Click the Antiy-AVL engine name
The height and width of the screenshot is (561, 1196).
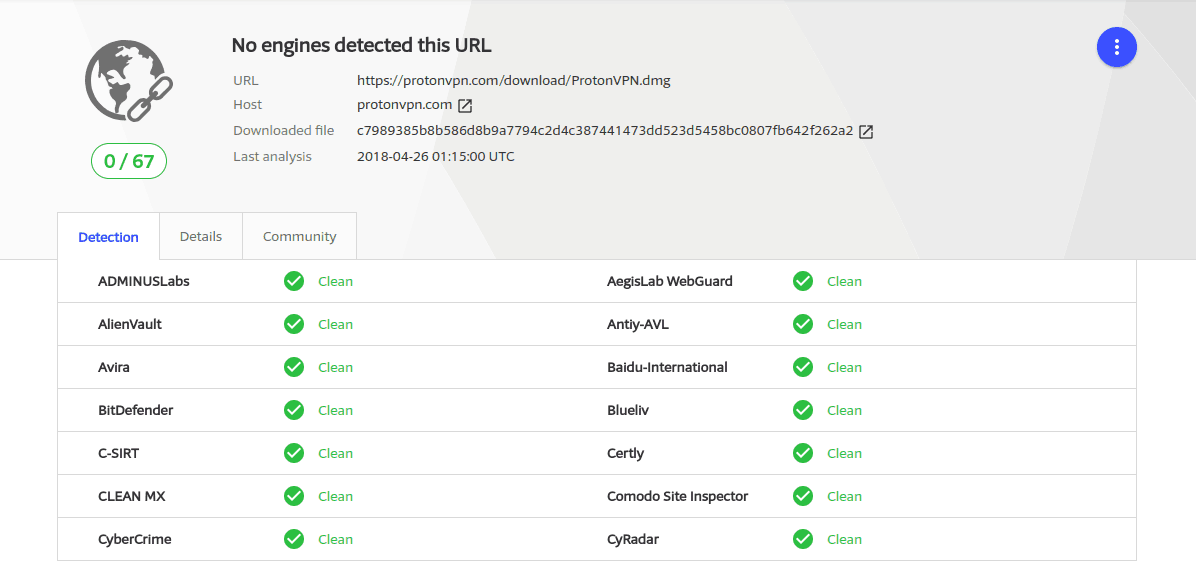tap(638, 324)
